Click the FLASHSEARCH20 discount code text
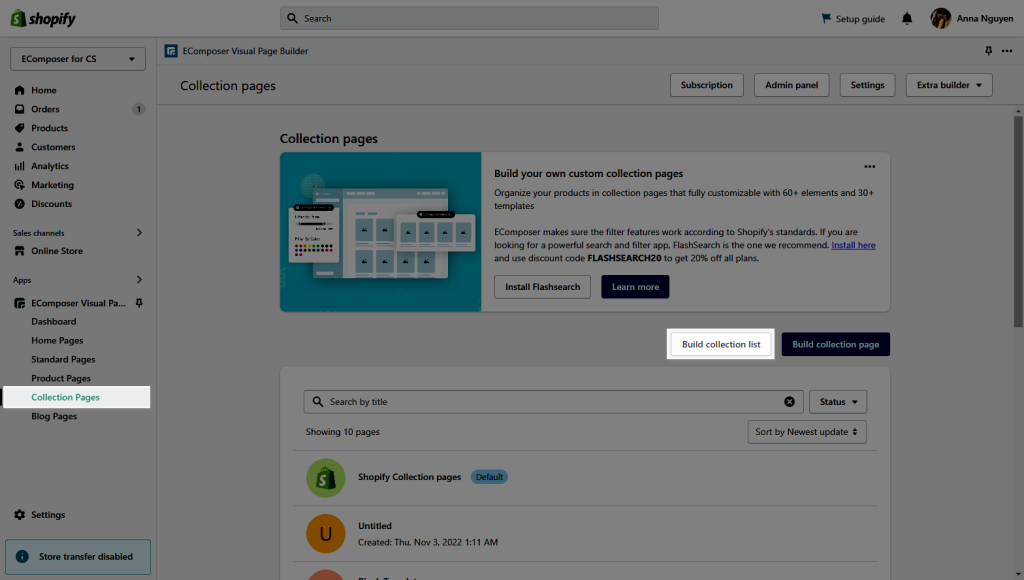Viewport: 1024px width, 580px height. click(x=624, y=258)
